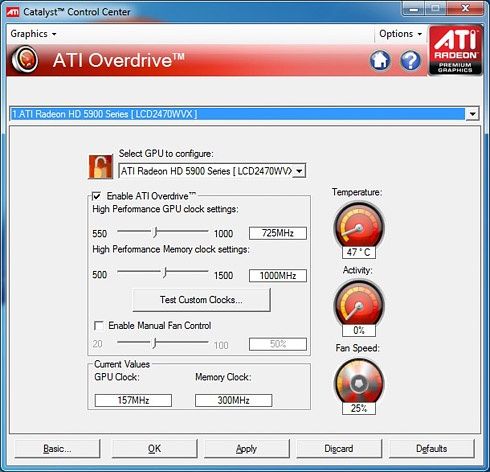Click the Test Custom Clocks button

coord(201,300)
